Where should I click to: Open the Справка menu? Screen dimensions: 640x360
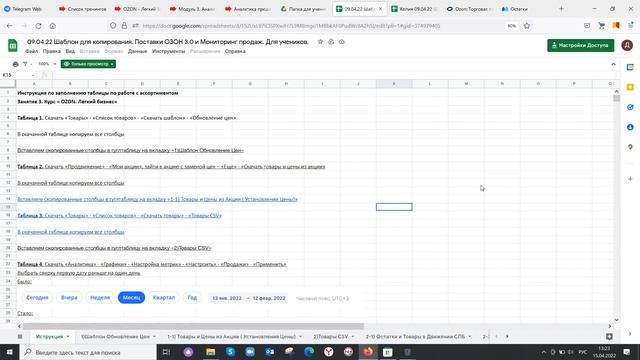pyautogui.click(x=235, y=51)
